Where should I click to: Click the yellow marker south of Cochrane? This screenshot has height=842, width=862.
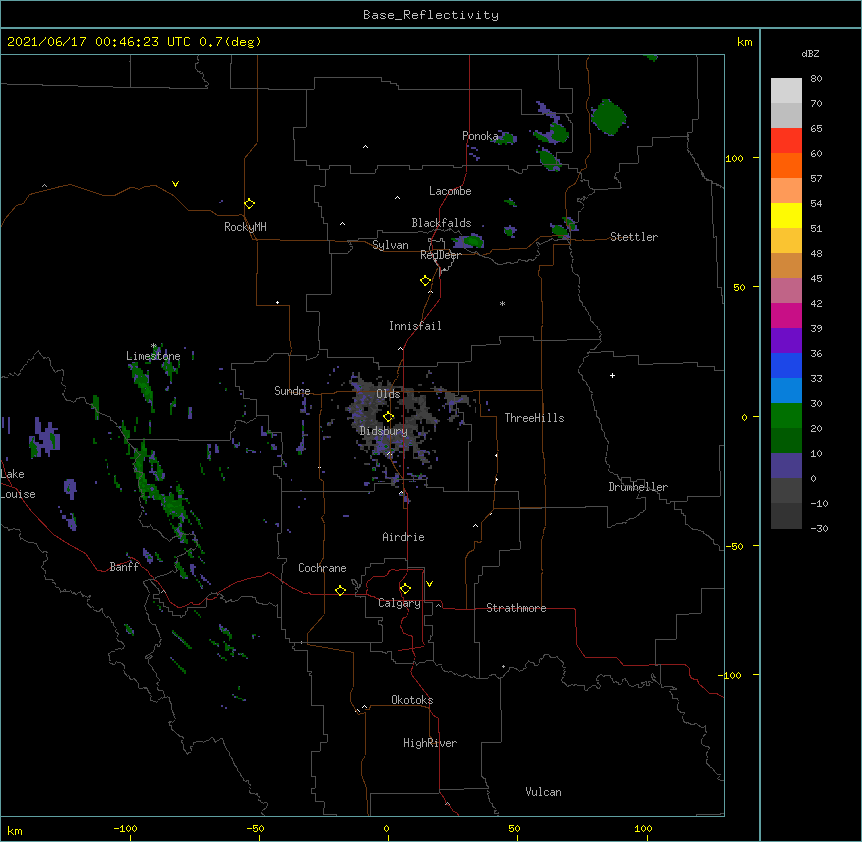coord(340,590)
